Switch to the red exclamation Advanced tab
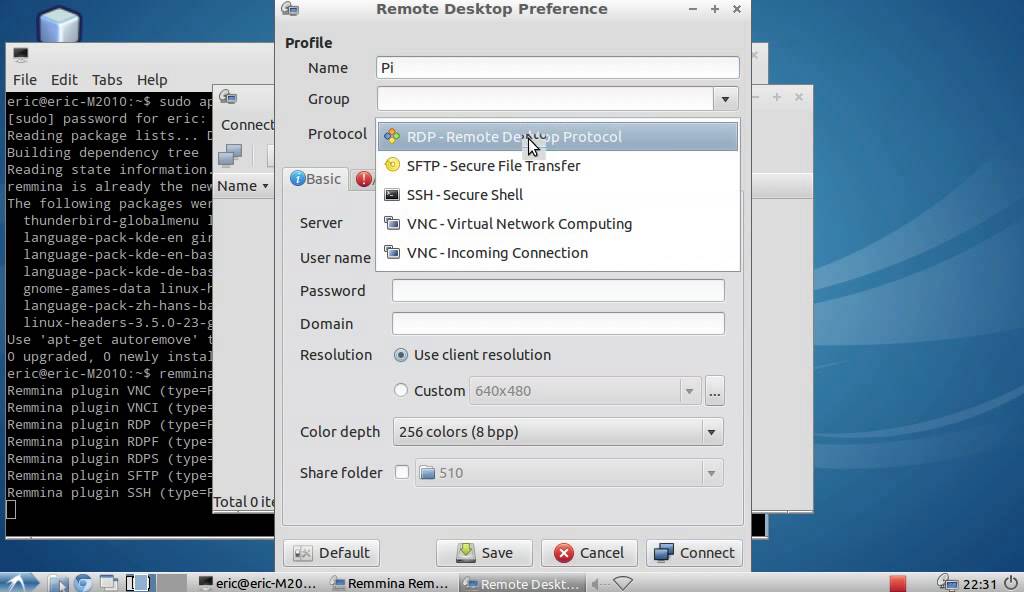The height and width of the screenshot is (592, 1024). [363, 179]
